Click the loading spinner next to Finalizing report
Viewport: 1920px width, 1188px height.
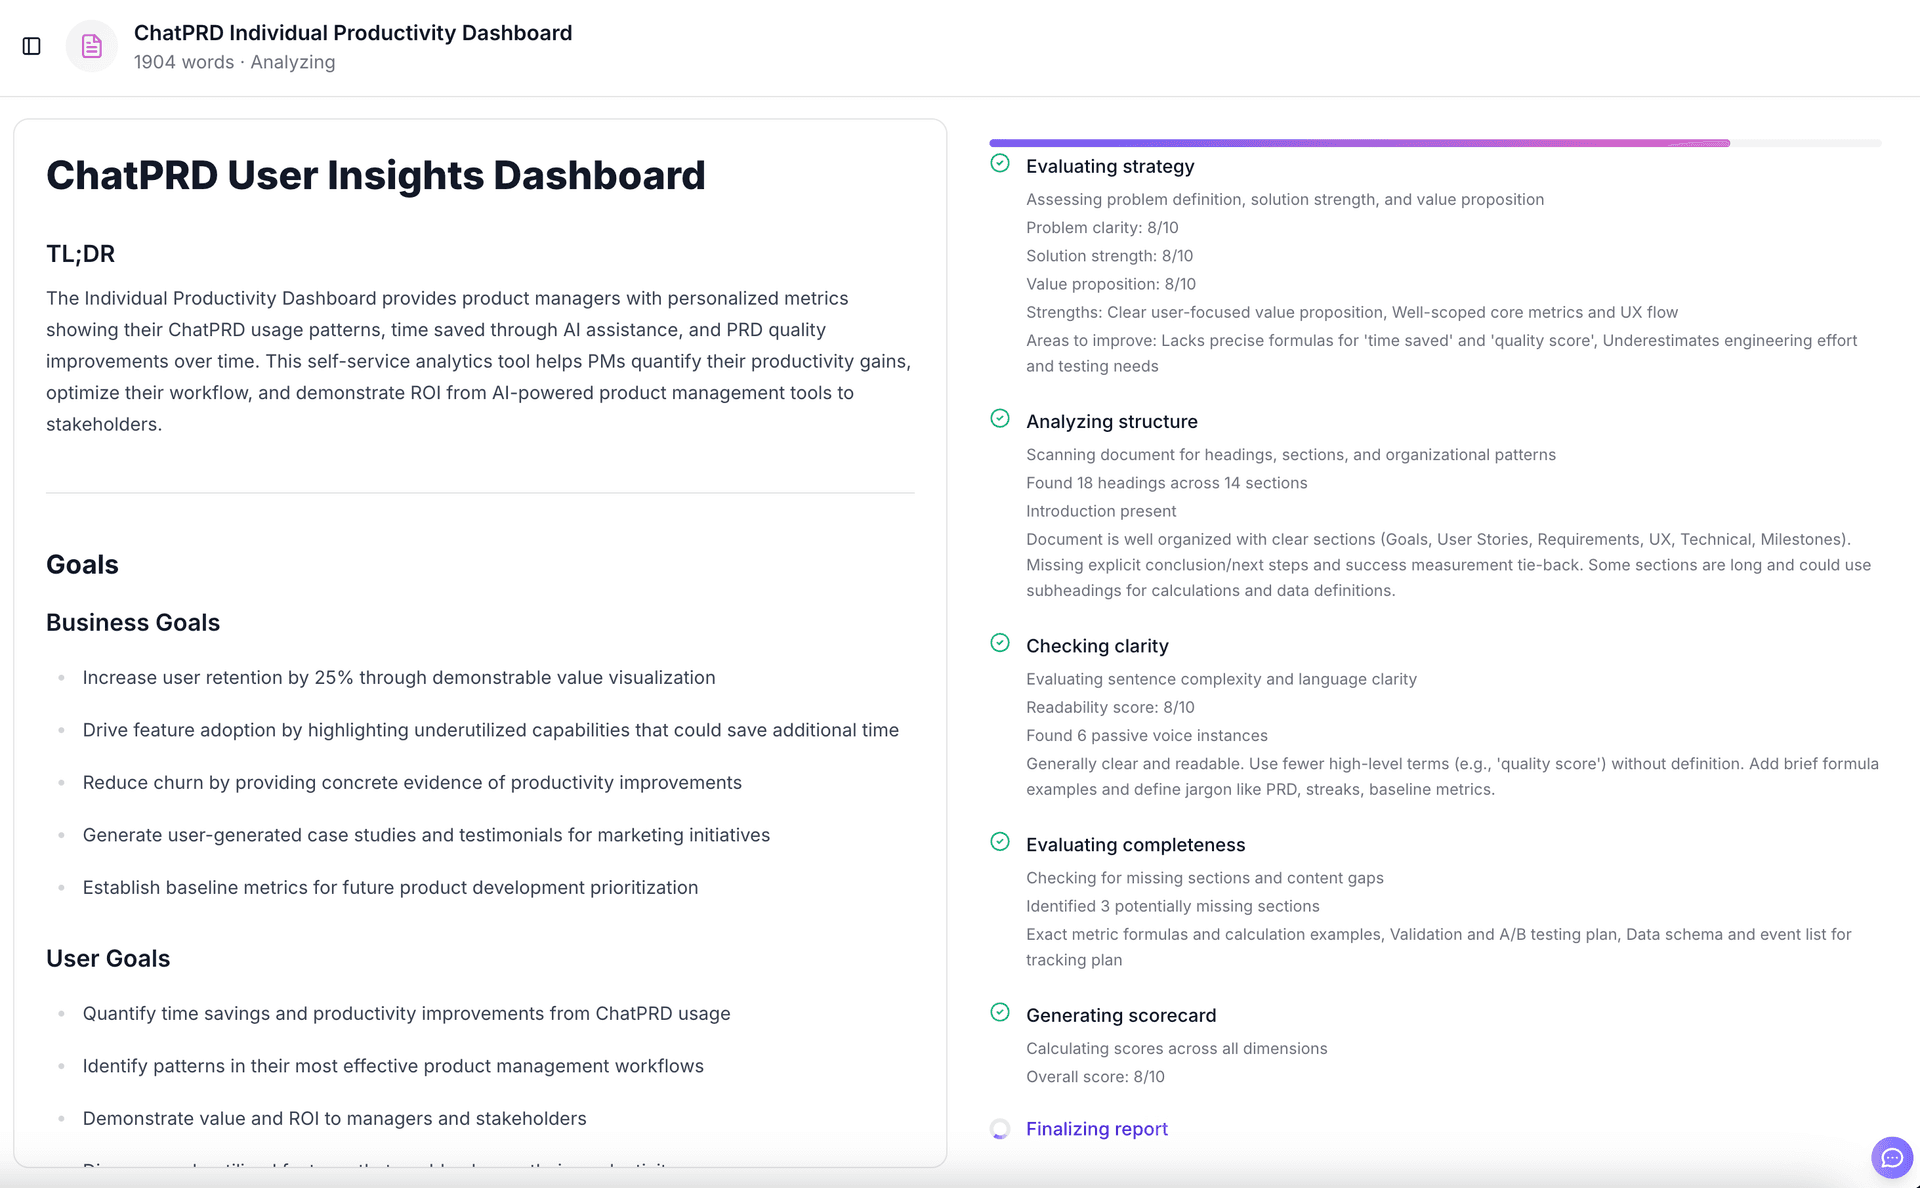[1000, 1129]
